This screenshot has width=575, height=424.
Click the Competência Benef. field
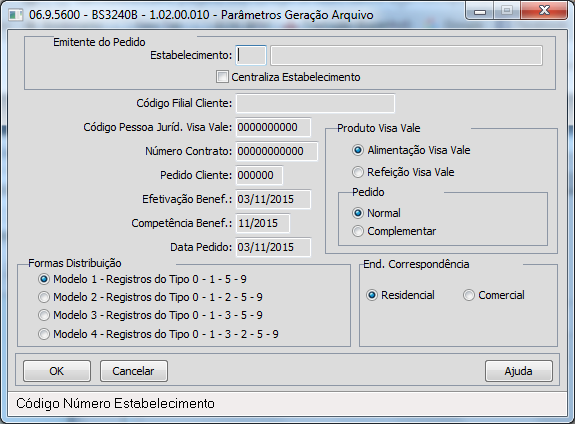[263, 223]
